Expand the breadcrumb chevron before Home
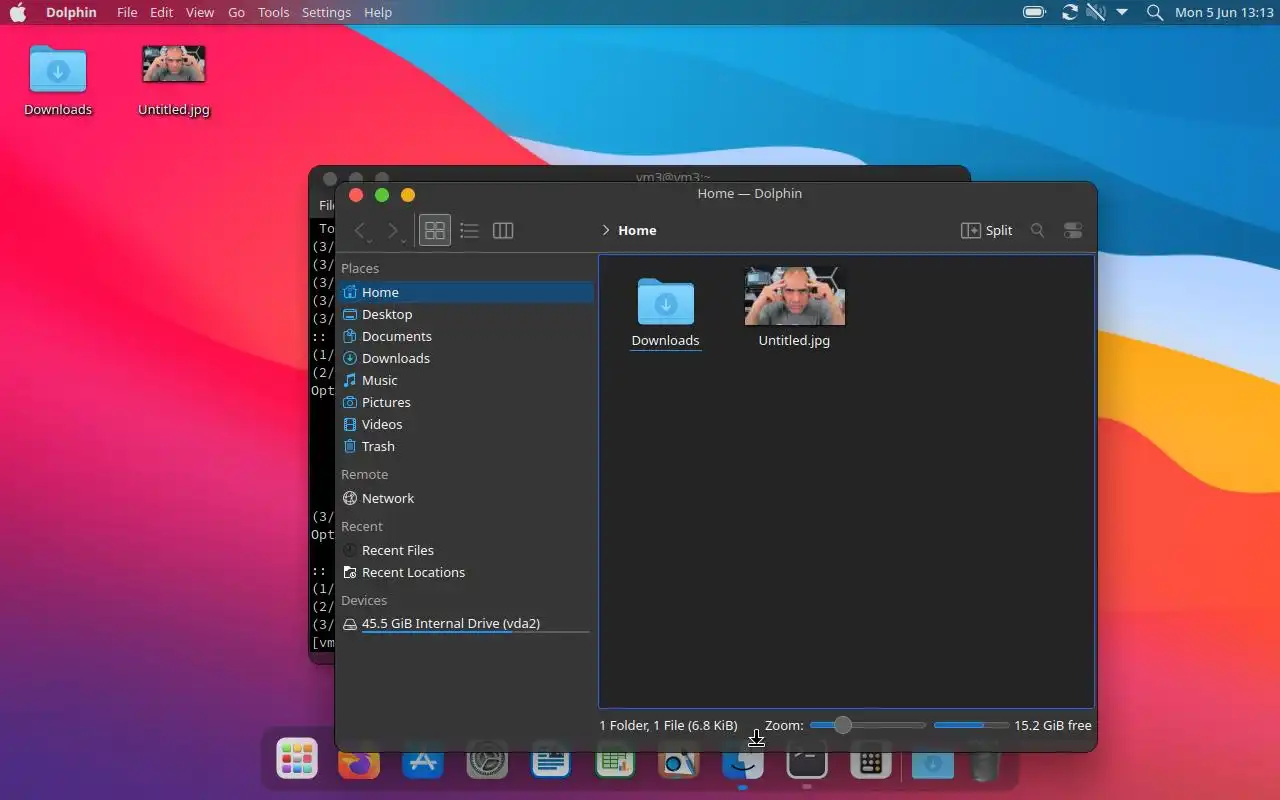 click(606, 231)
